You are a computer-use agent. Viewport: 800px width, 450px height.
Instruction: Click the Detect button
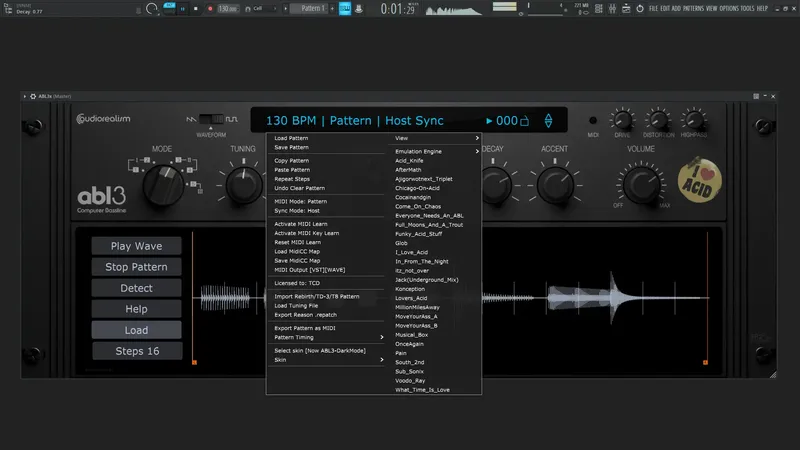coord(136,288)
